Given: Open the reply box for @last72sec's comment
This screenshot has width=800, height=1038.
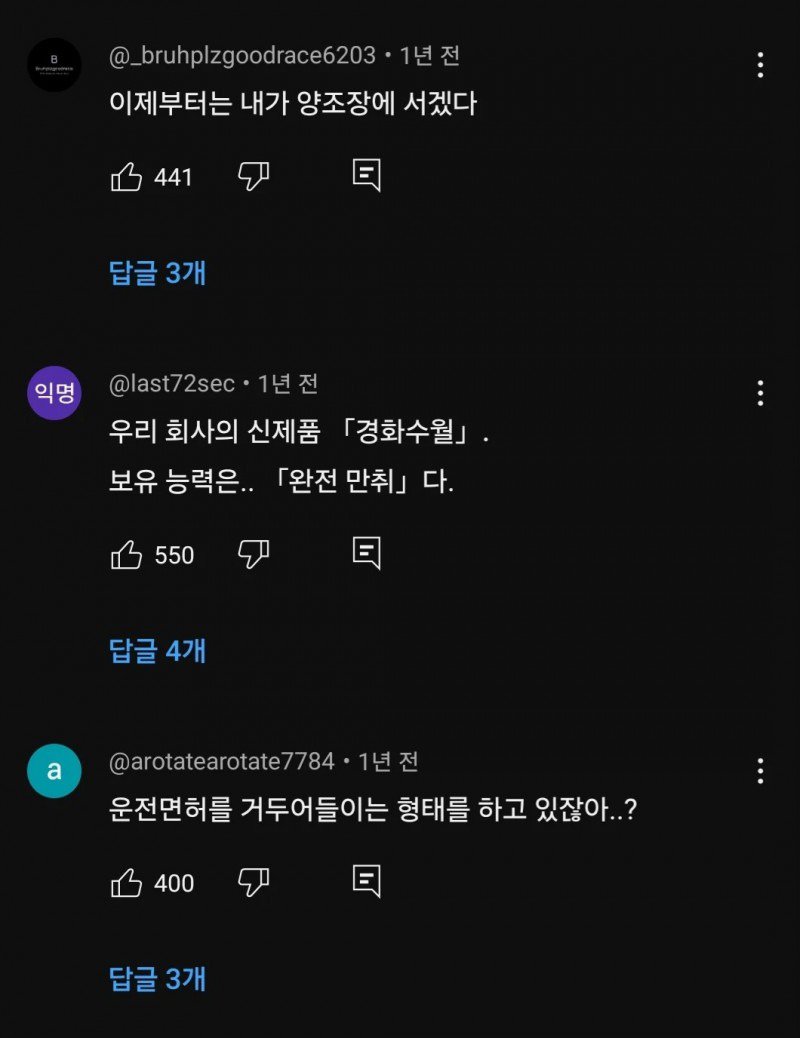Looking at the screenshot, I should [x=366, y=551].
